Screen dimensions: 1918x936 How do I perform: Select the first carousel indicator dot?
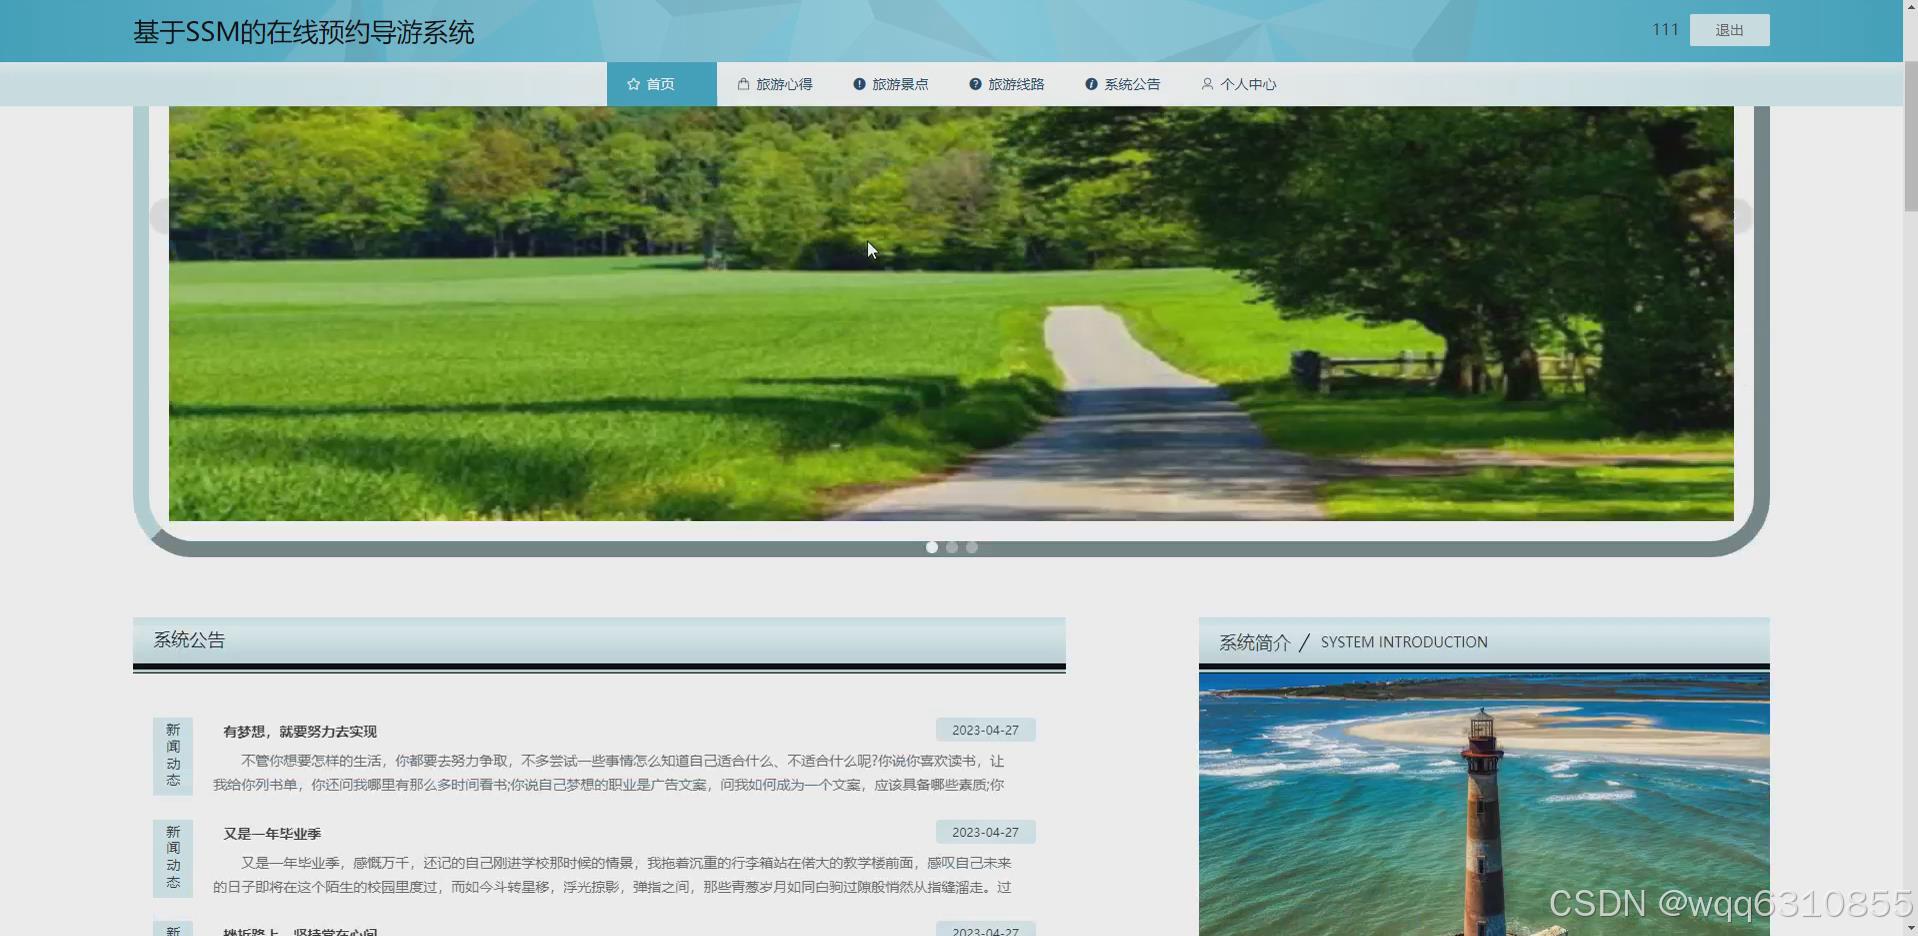(932, 547)
